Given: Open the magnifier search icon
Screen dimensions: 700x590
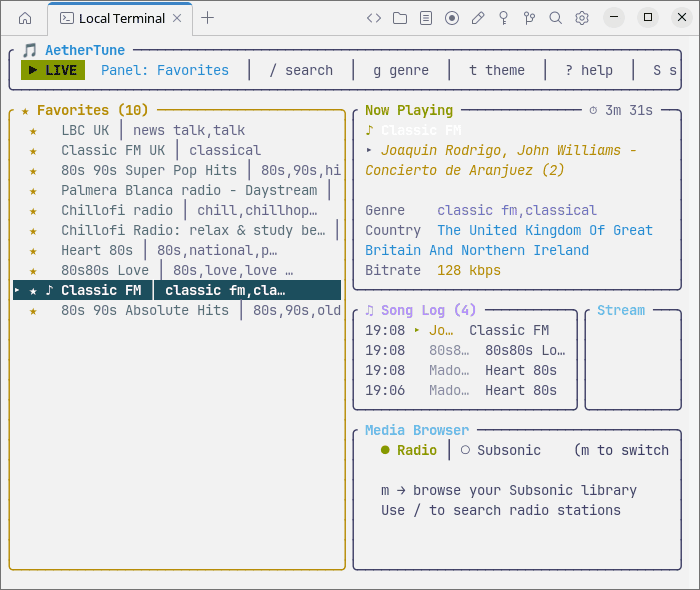Looking at the screenshot, I should point(555,18).
